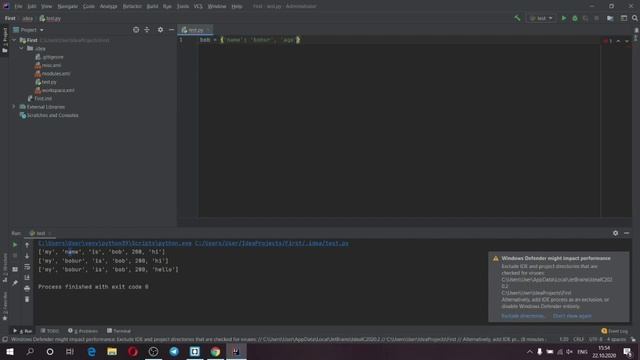Click Don't show again link in notification
Viewport: 640px width, 360px height.
(x=572, y=316)
